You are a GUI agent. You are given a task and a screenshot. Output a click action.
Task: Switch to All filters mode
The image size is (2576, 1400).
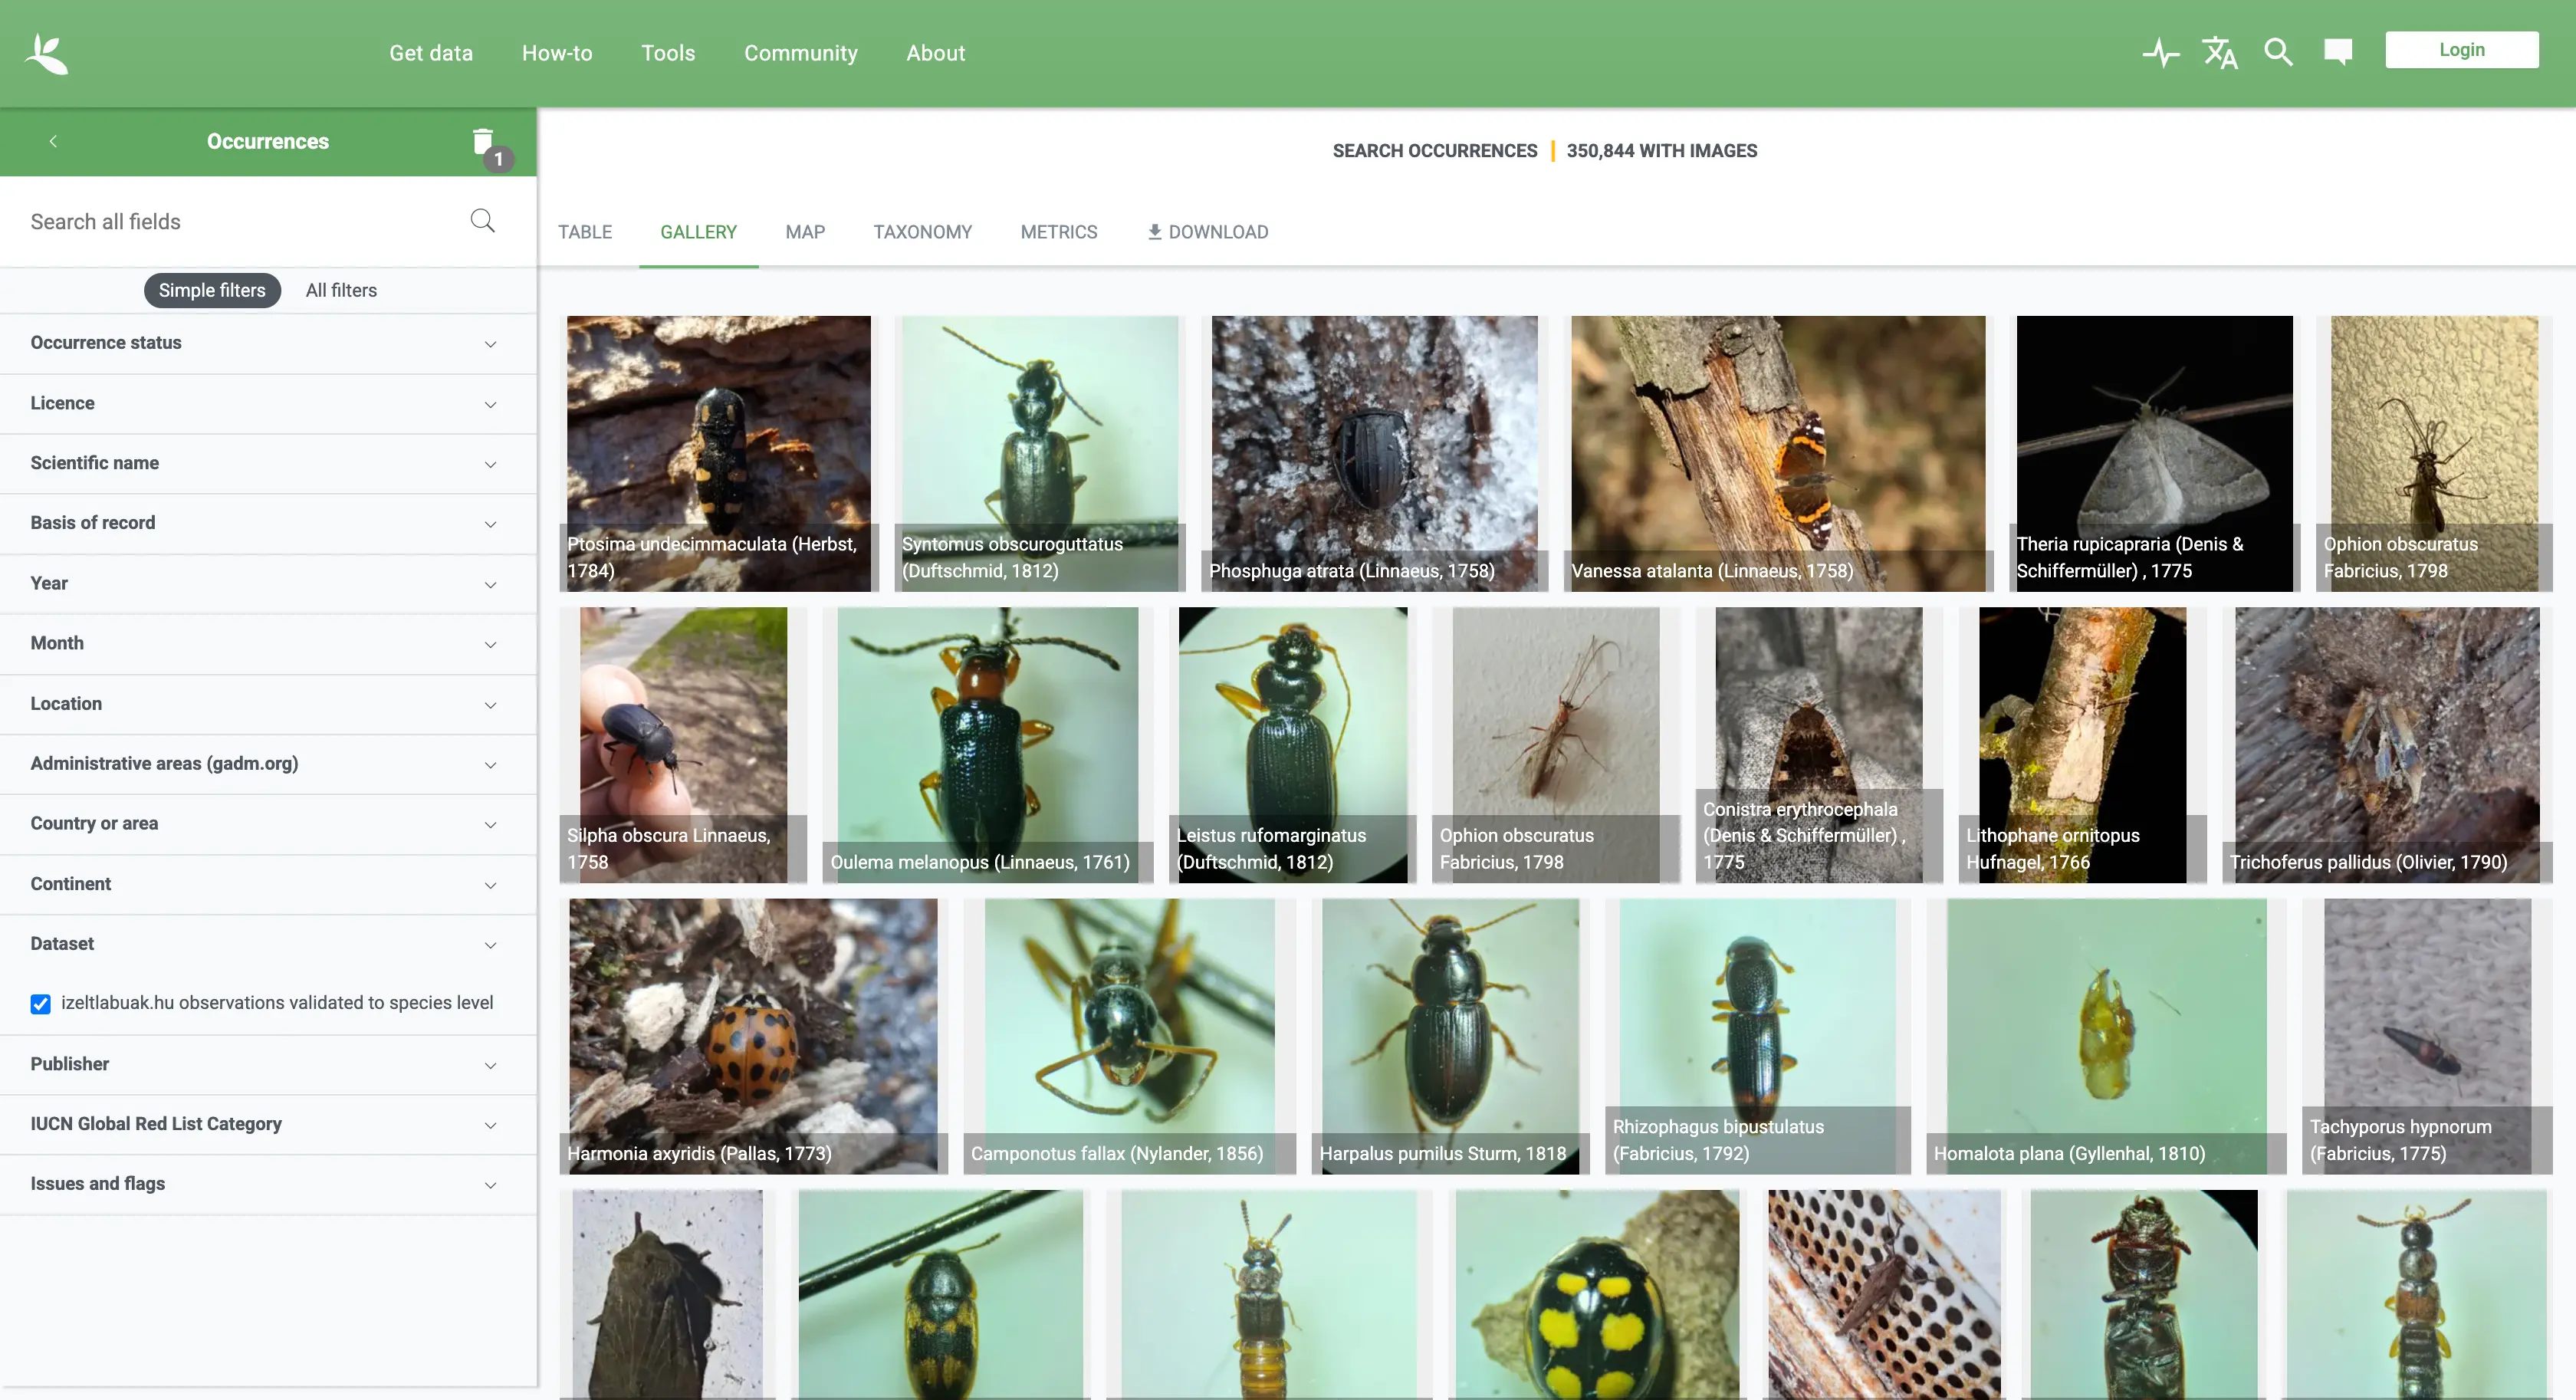pyautogui.click(x=341, y=290)
